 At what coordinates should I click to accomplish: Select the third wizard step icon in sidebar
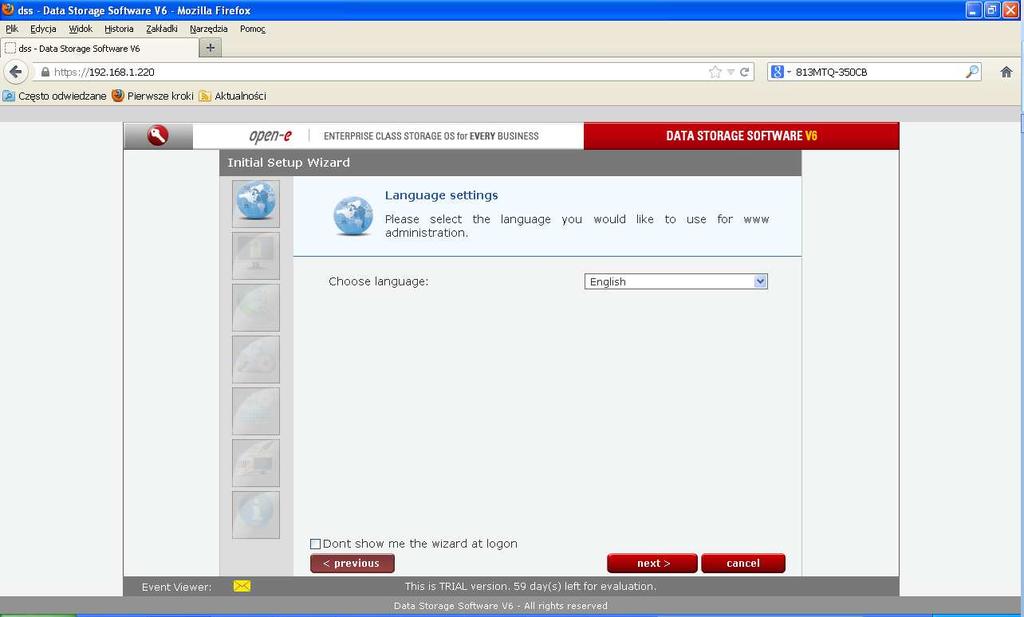tap(255, 308)
